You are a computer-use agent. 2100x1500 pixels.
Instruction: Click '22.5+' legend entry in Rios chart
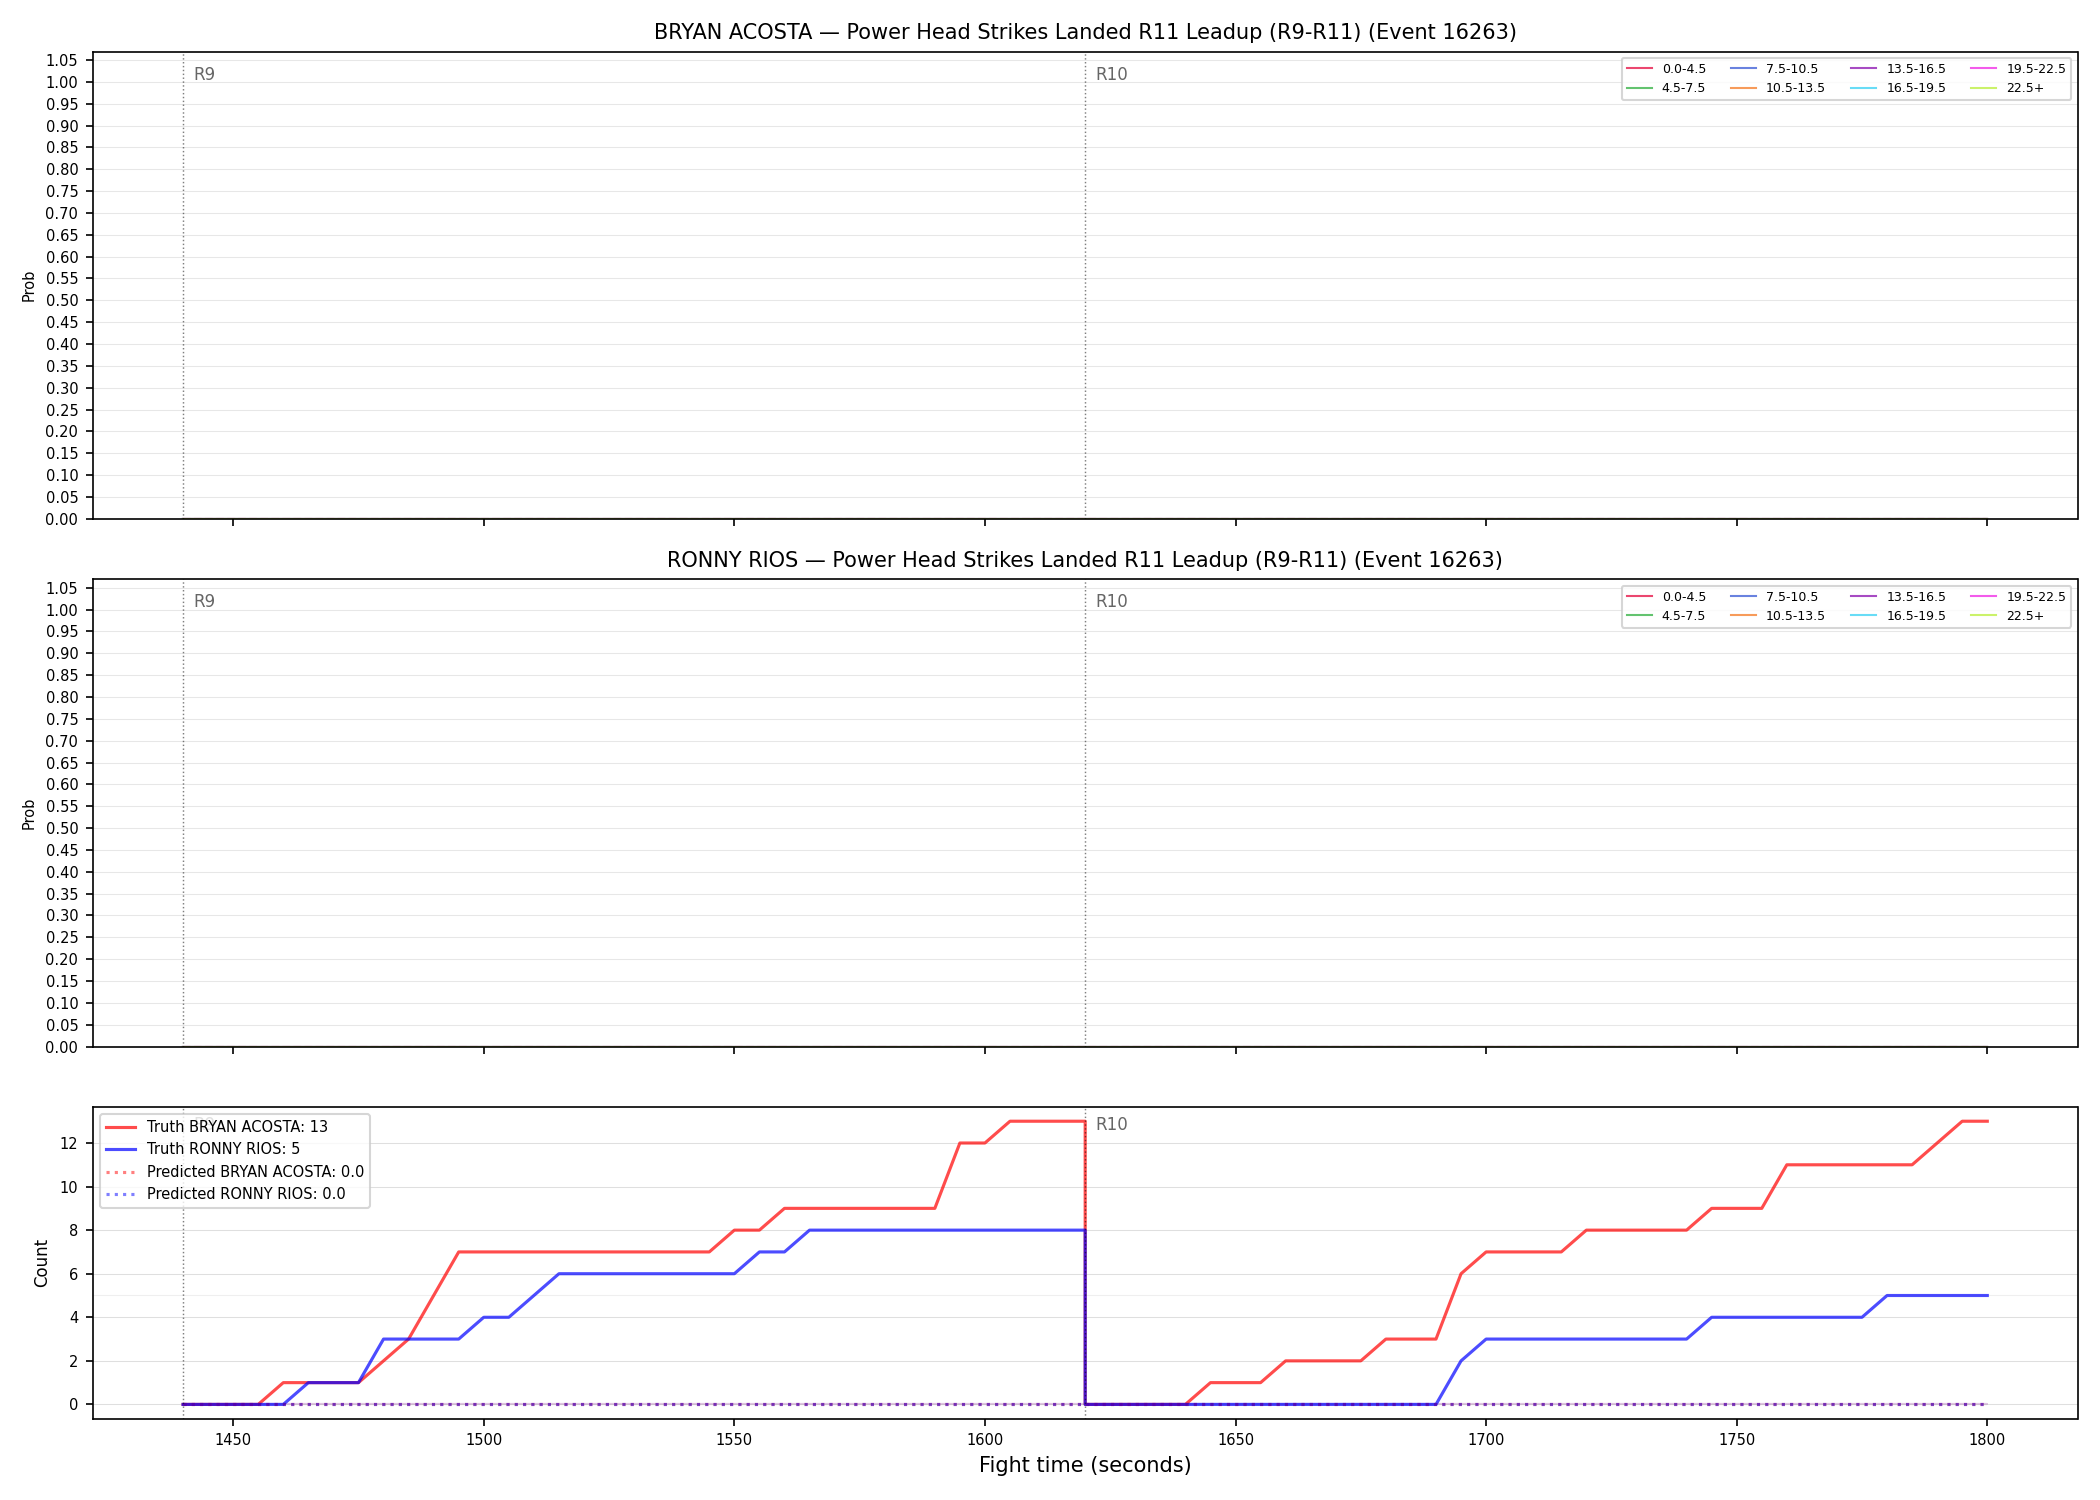pyautogui.click(x=2008, y=616)
